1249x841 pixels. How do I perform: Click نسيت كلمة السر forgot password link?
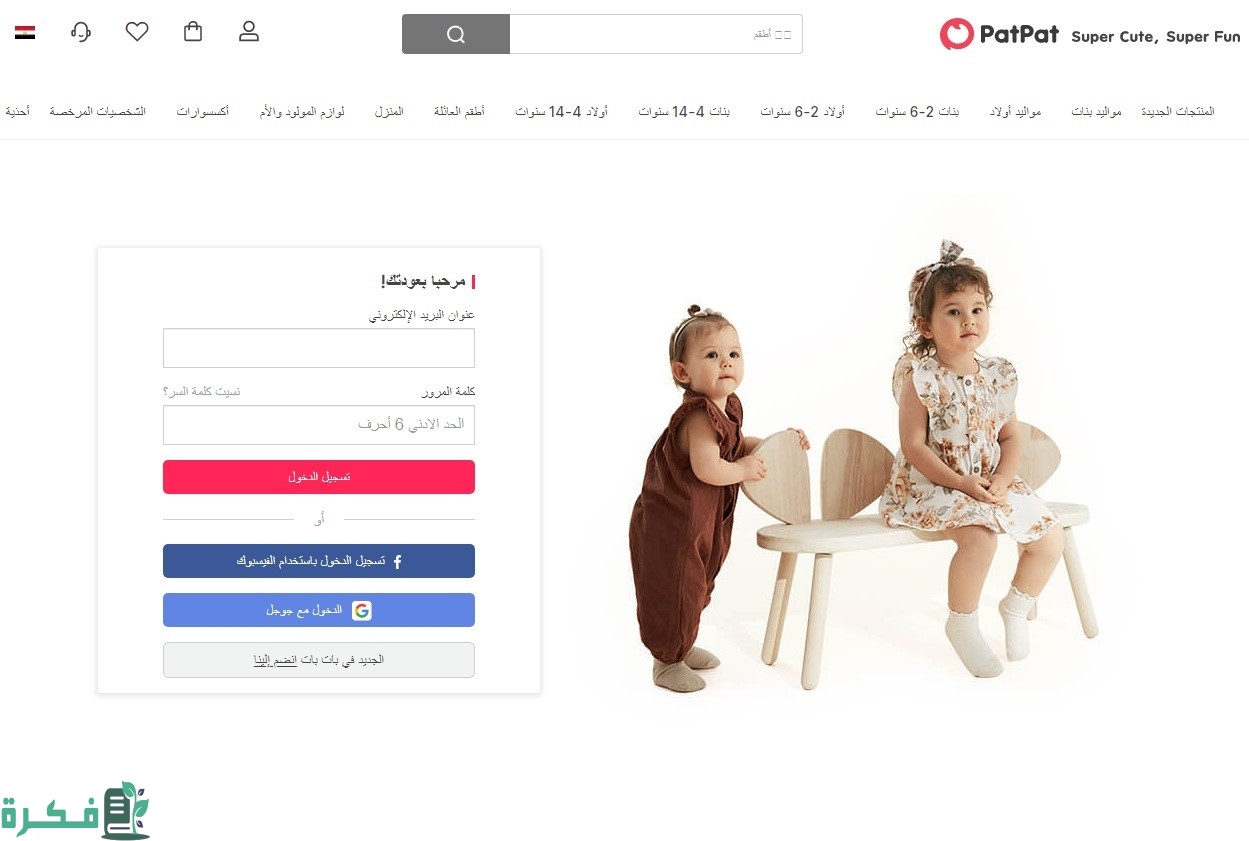coord(202,391)
